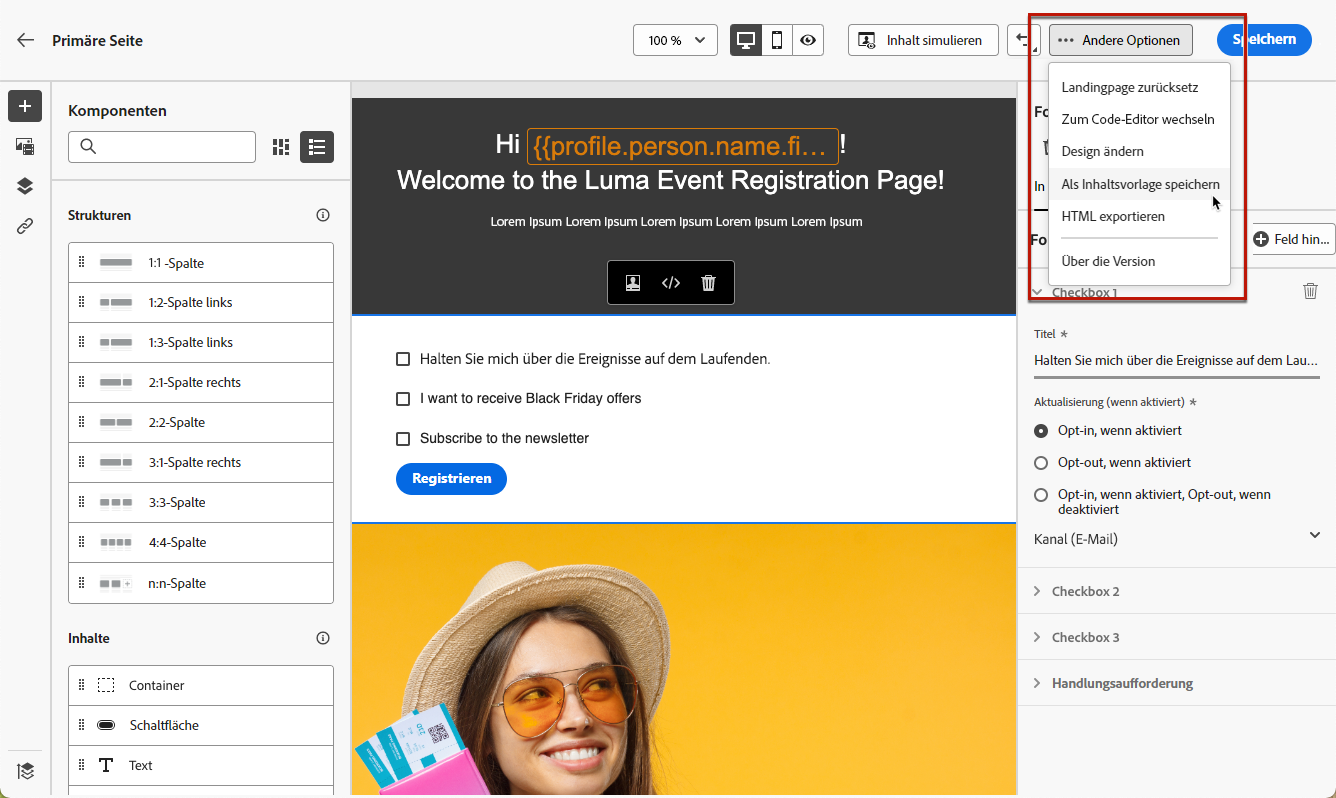Delete header component via trash icon
This screenshot has width=1336, height=798.
coord(709,283)
